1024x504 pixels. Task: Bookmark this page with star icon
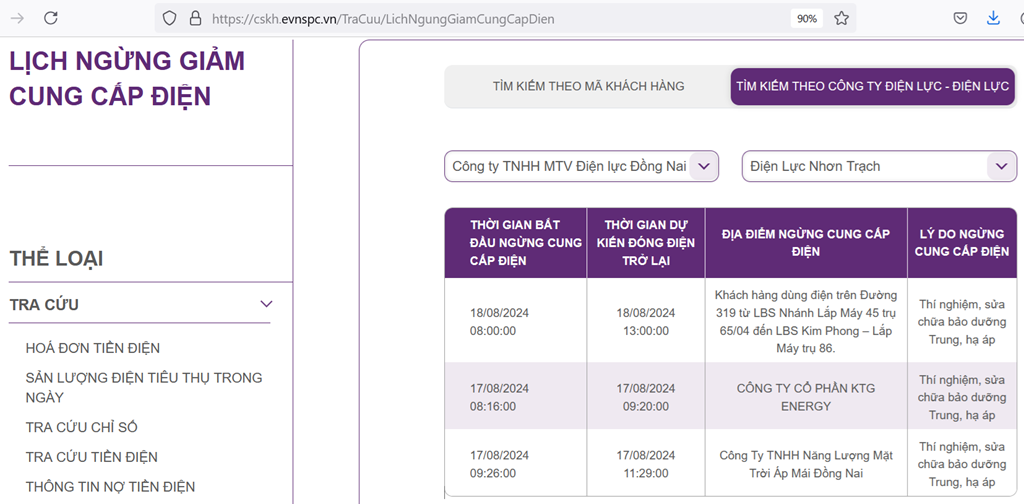point(841,18)
